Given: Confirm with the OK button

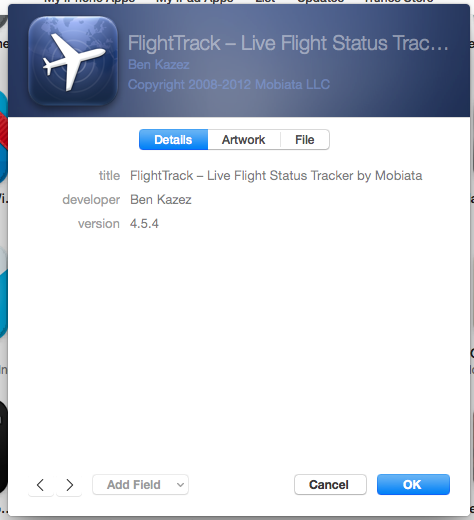Looking at the screenshot, I should (x=413, y=485).
